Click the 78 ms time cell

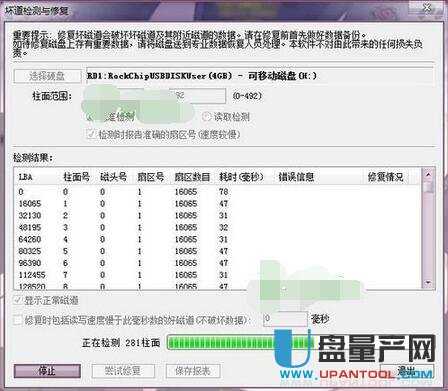pos(223,192)
